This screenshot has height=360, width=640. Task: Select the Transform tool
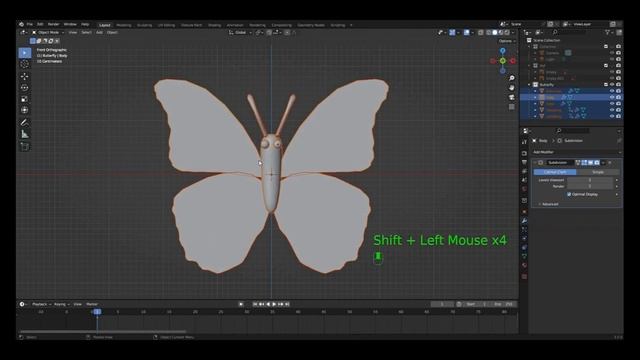click(x=24, y=110)
